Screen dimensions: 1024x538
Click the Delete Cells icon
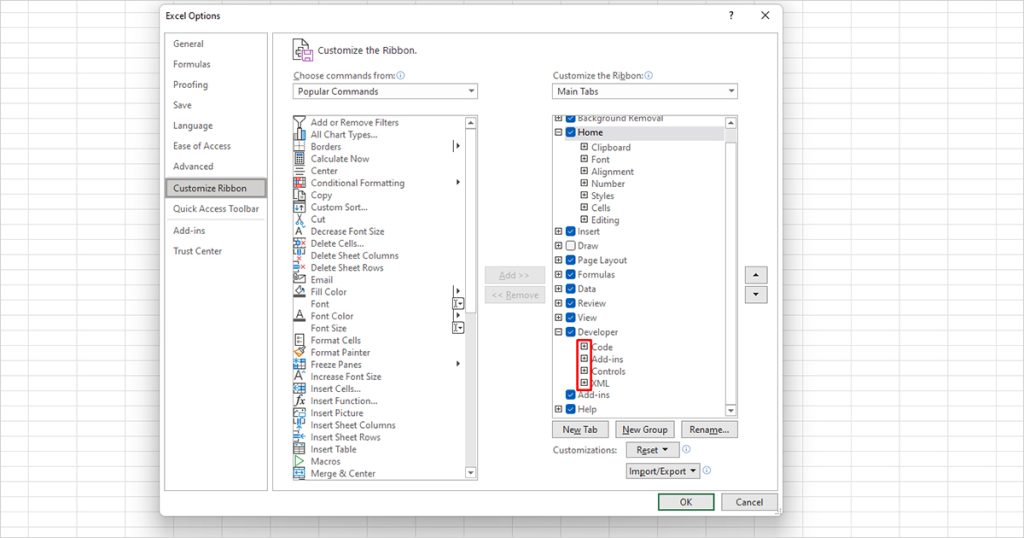(299, 243)
